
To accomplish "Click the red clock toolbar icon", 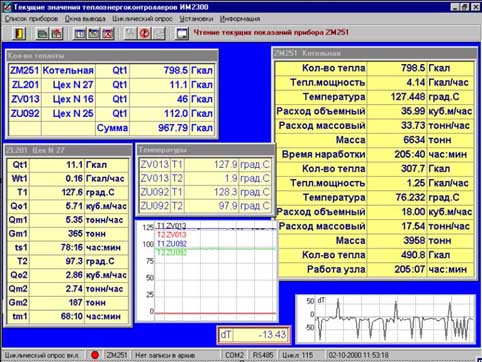I will tap(145, 33).
